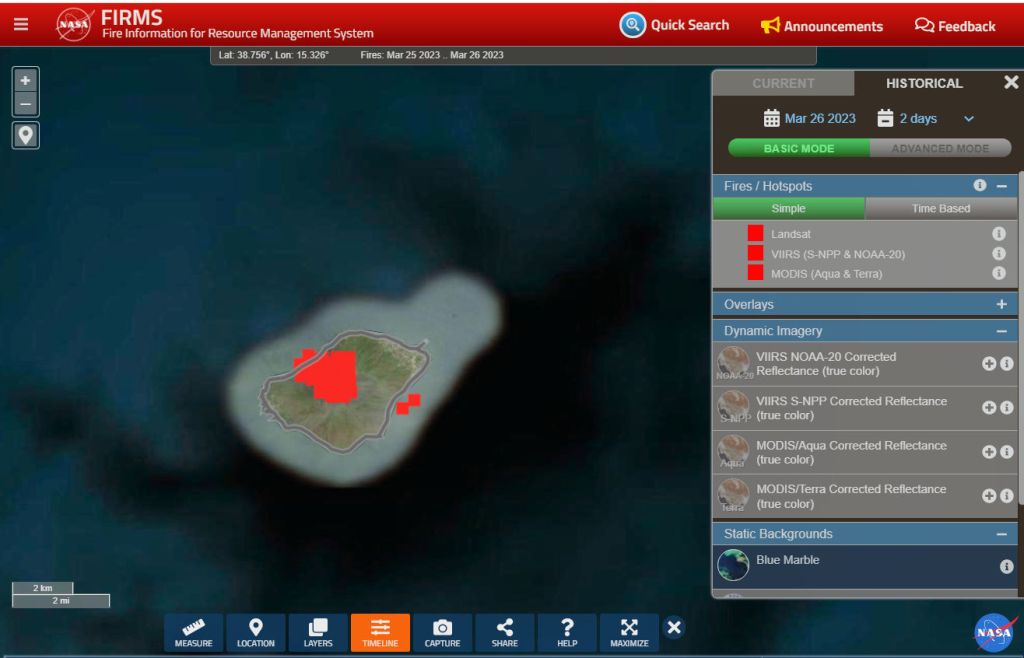The height and width of the screenshot is (658, 1024).
Task: Collapse the Dynamic Imagery section
Action: click(1001, 331)
